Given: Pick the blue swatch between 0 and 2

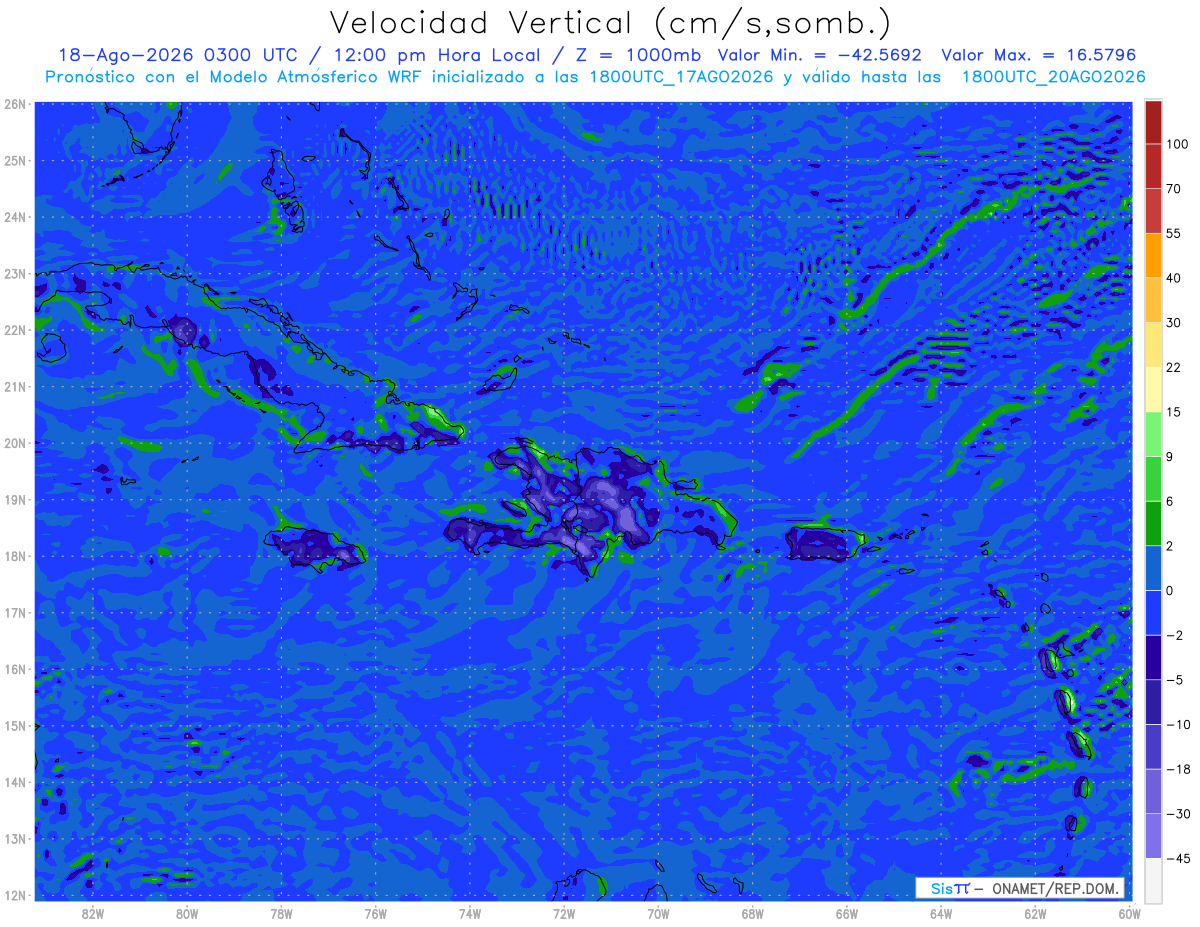Looking at the screenshot, I should coord(1153,567).
